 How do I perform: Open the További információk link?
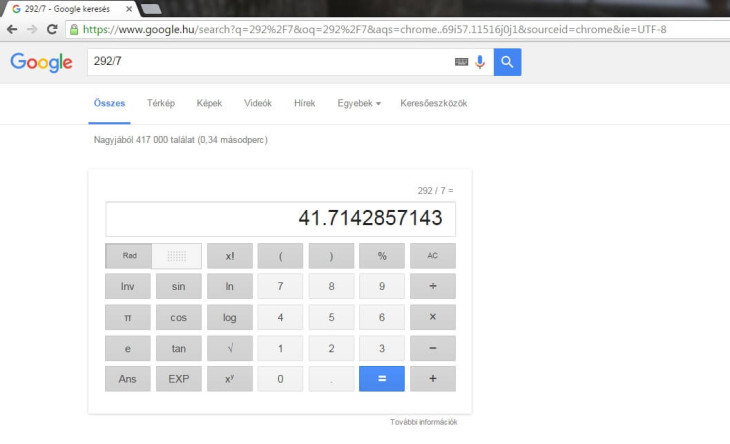(424, 422)
